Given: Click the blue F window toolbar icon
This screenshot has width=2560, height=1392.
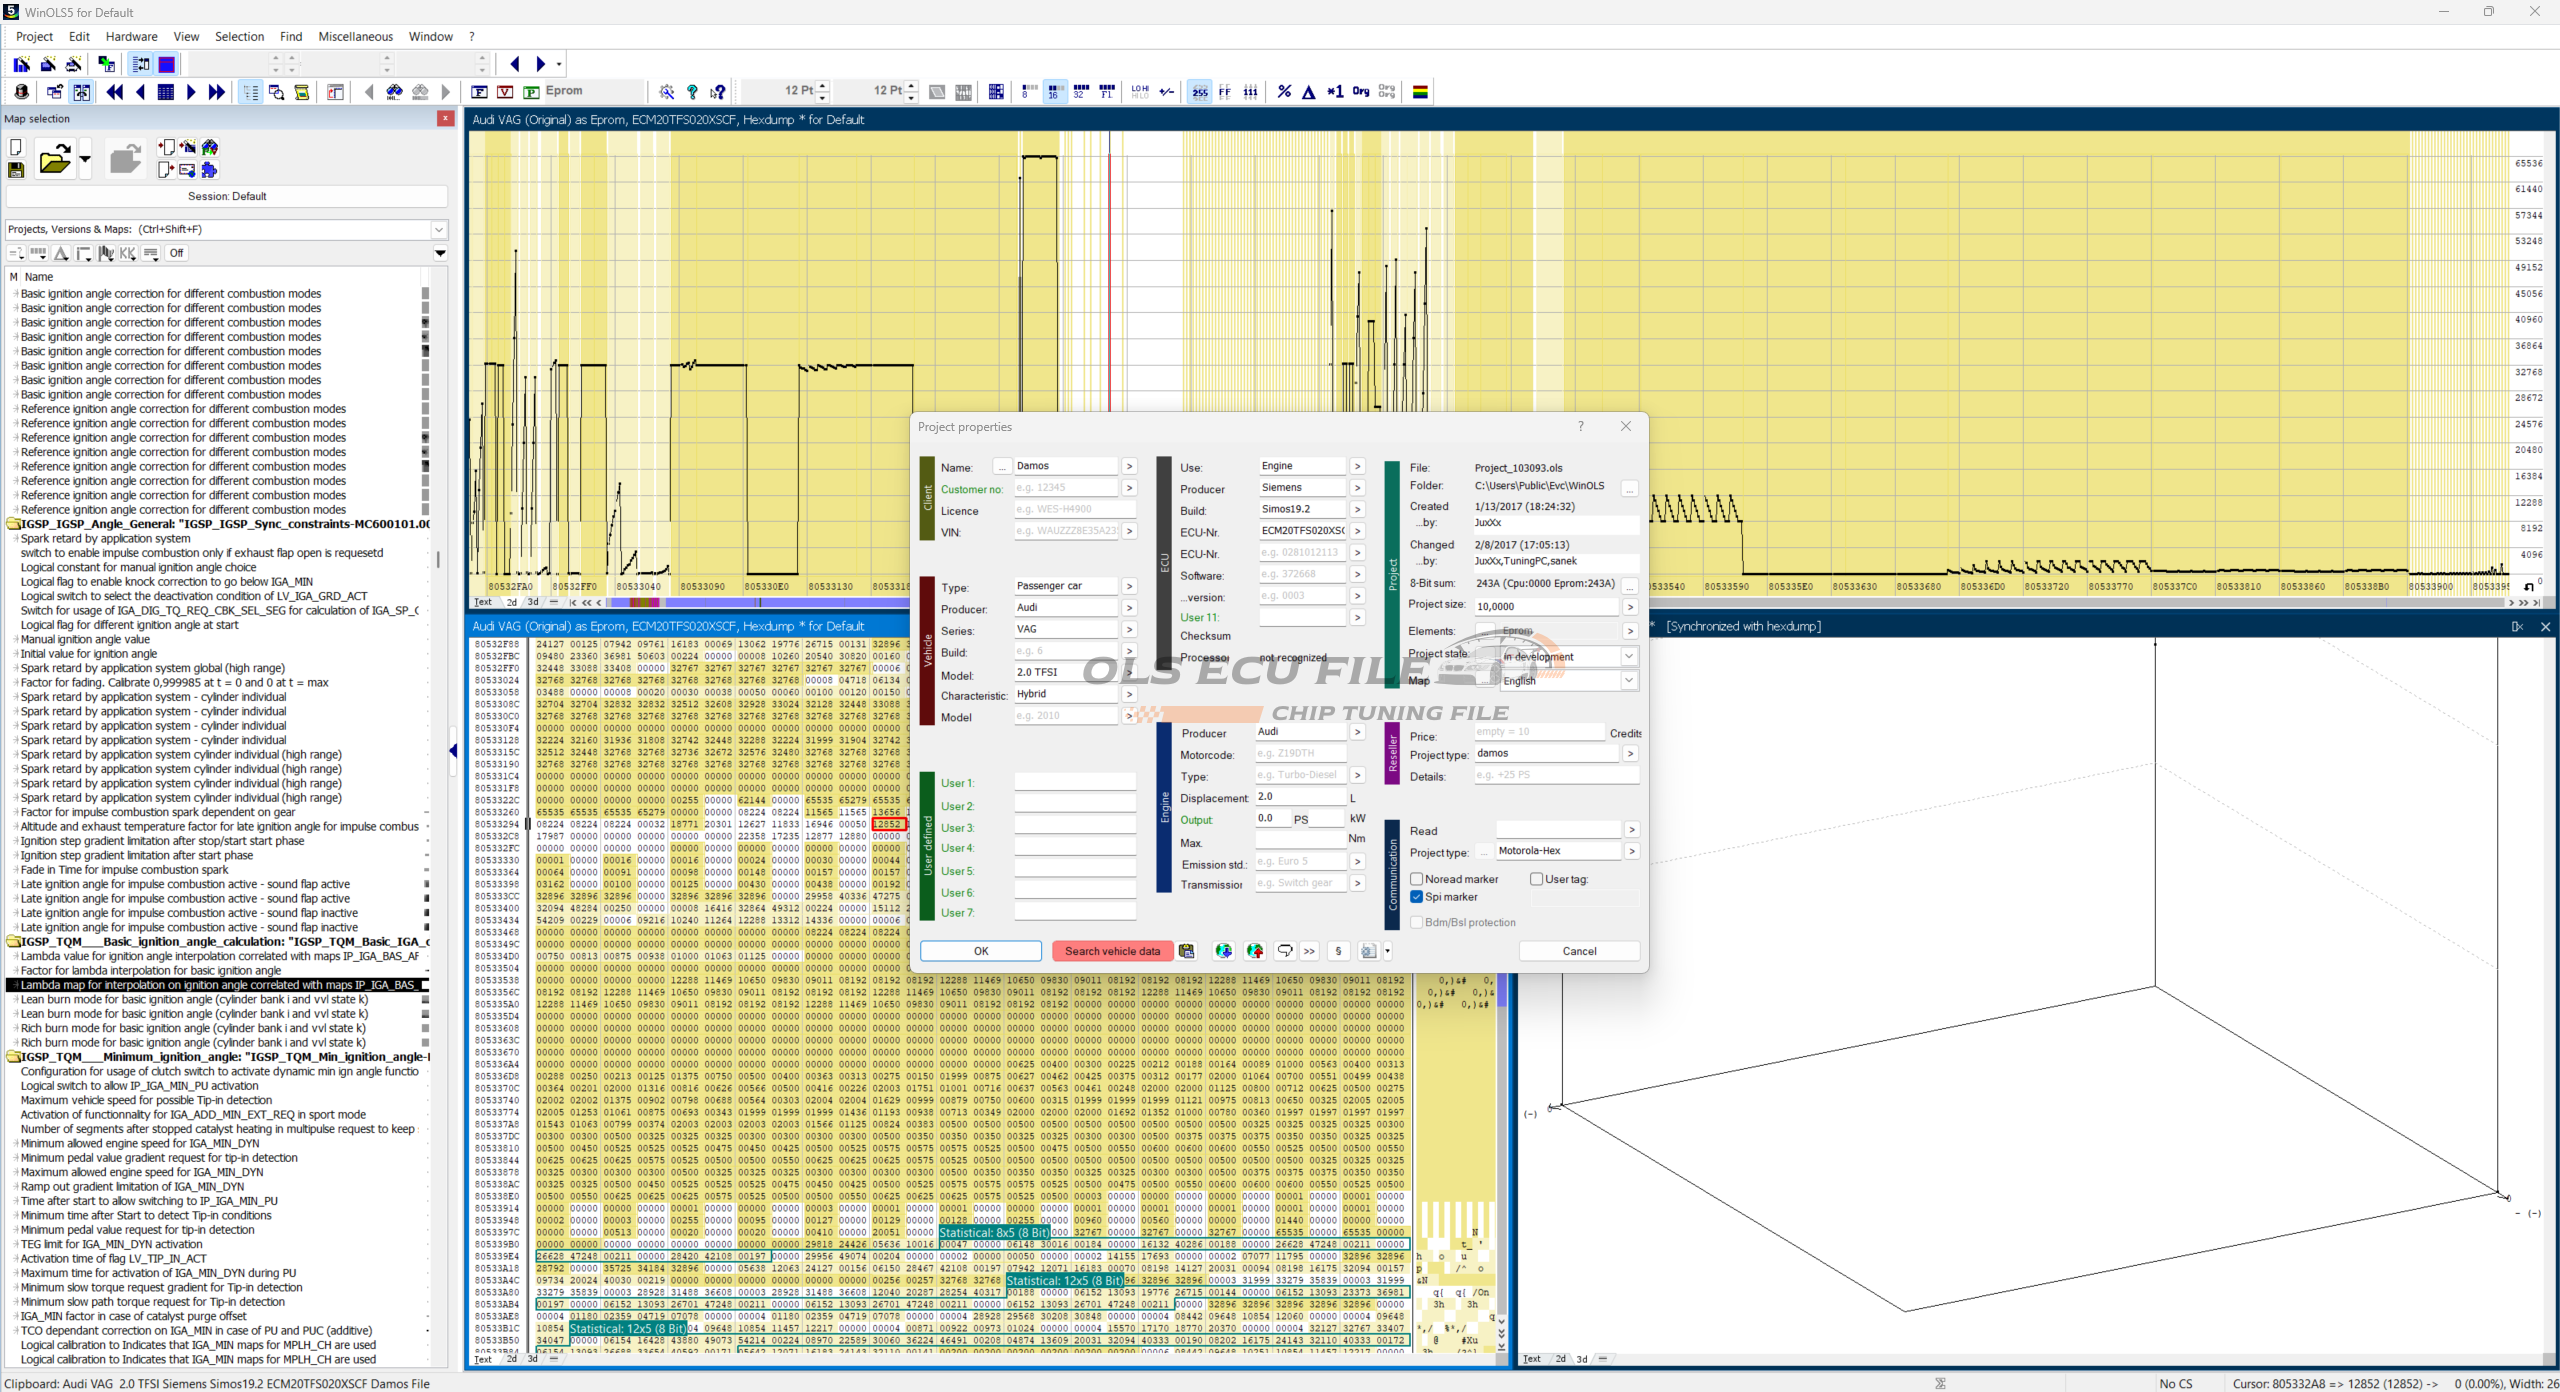Looking at the screenshot, I should pos(480,92).
